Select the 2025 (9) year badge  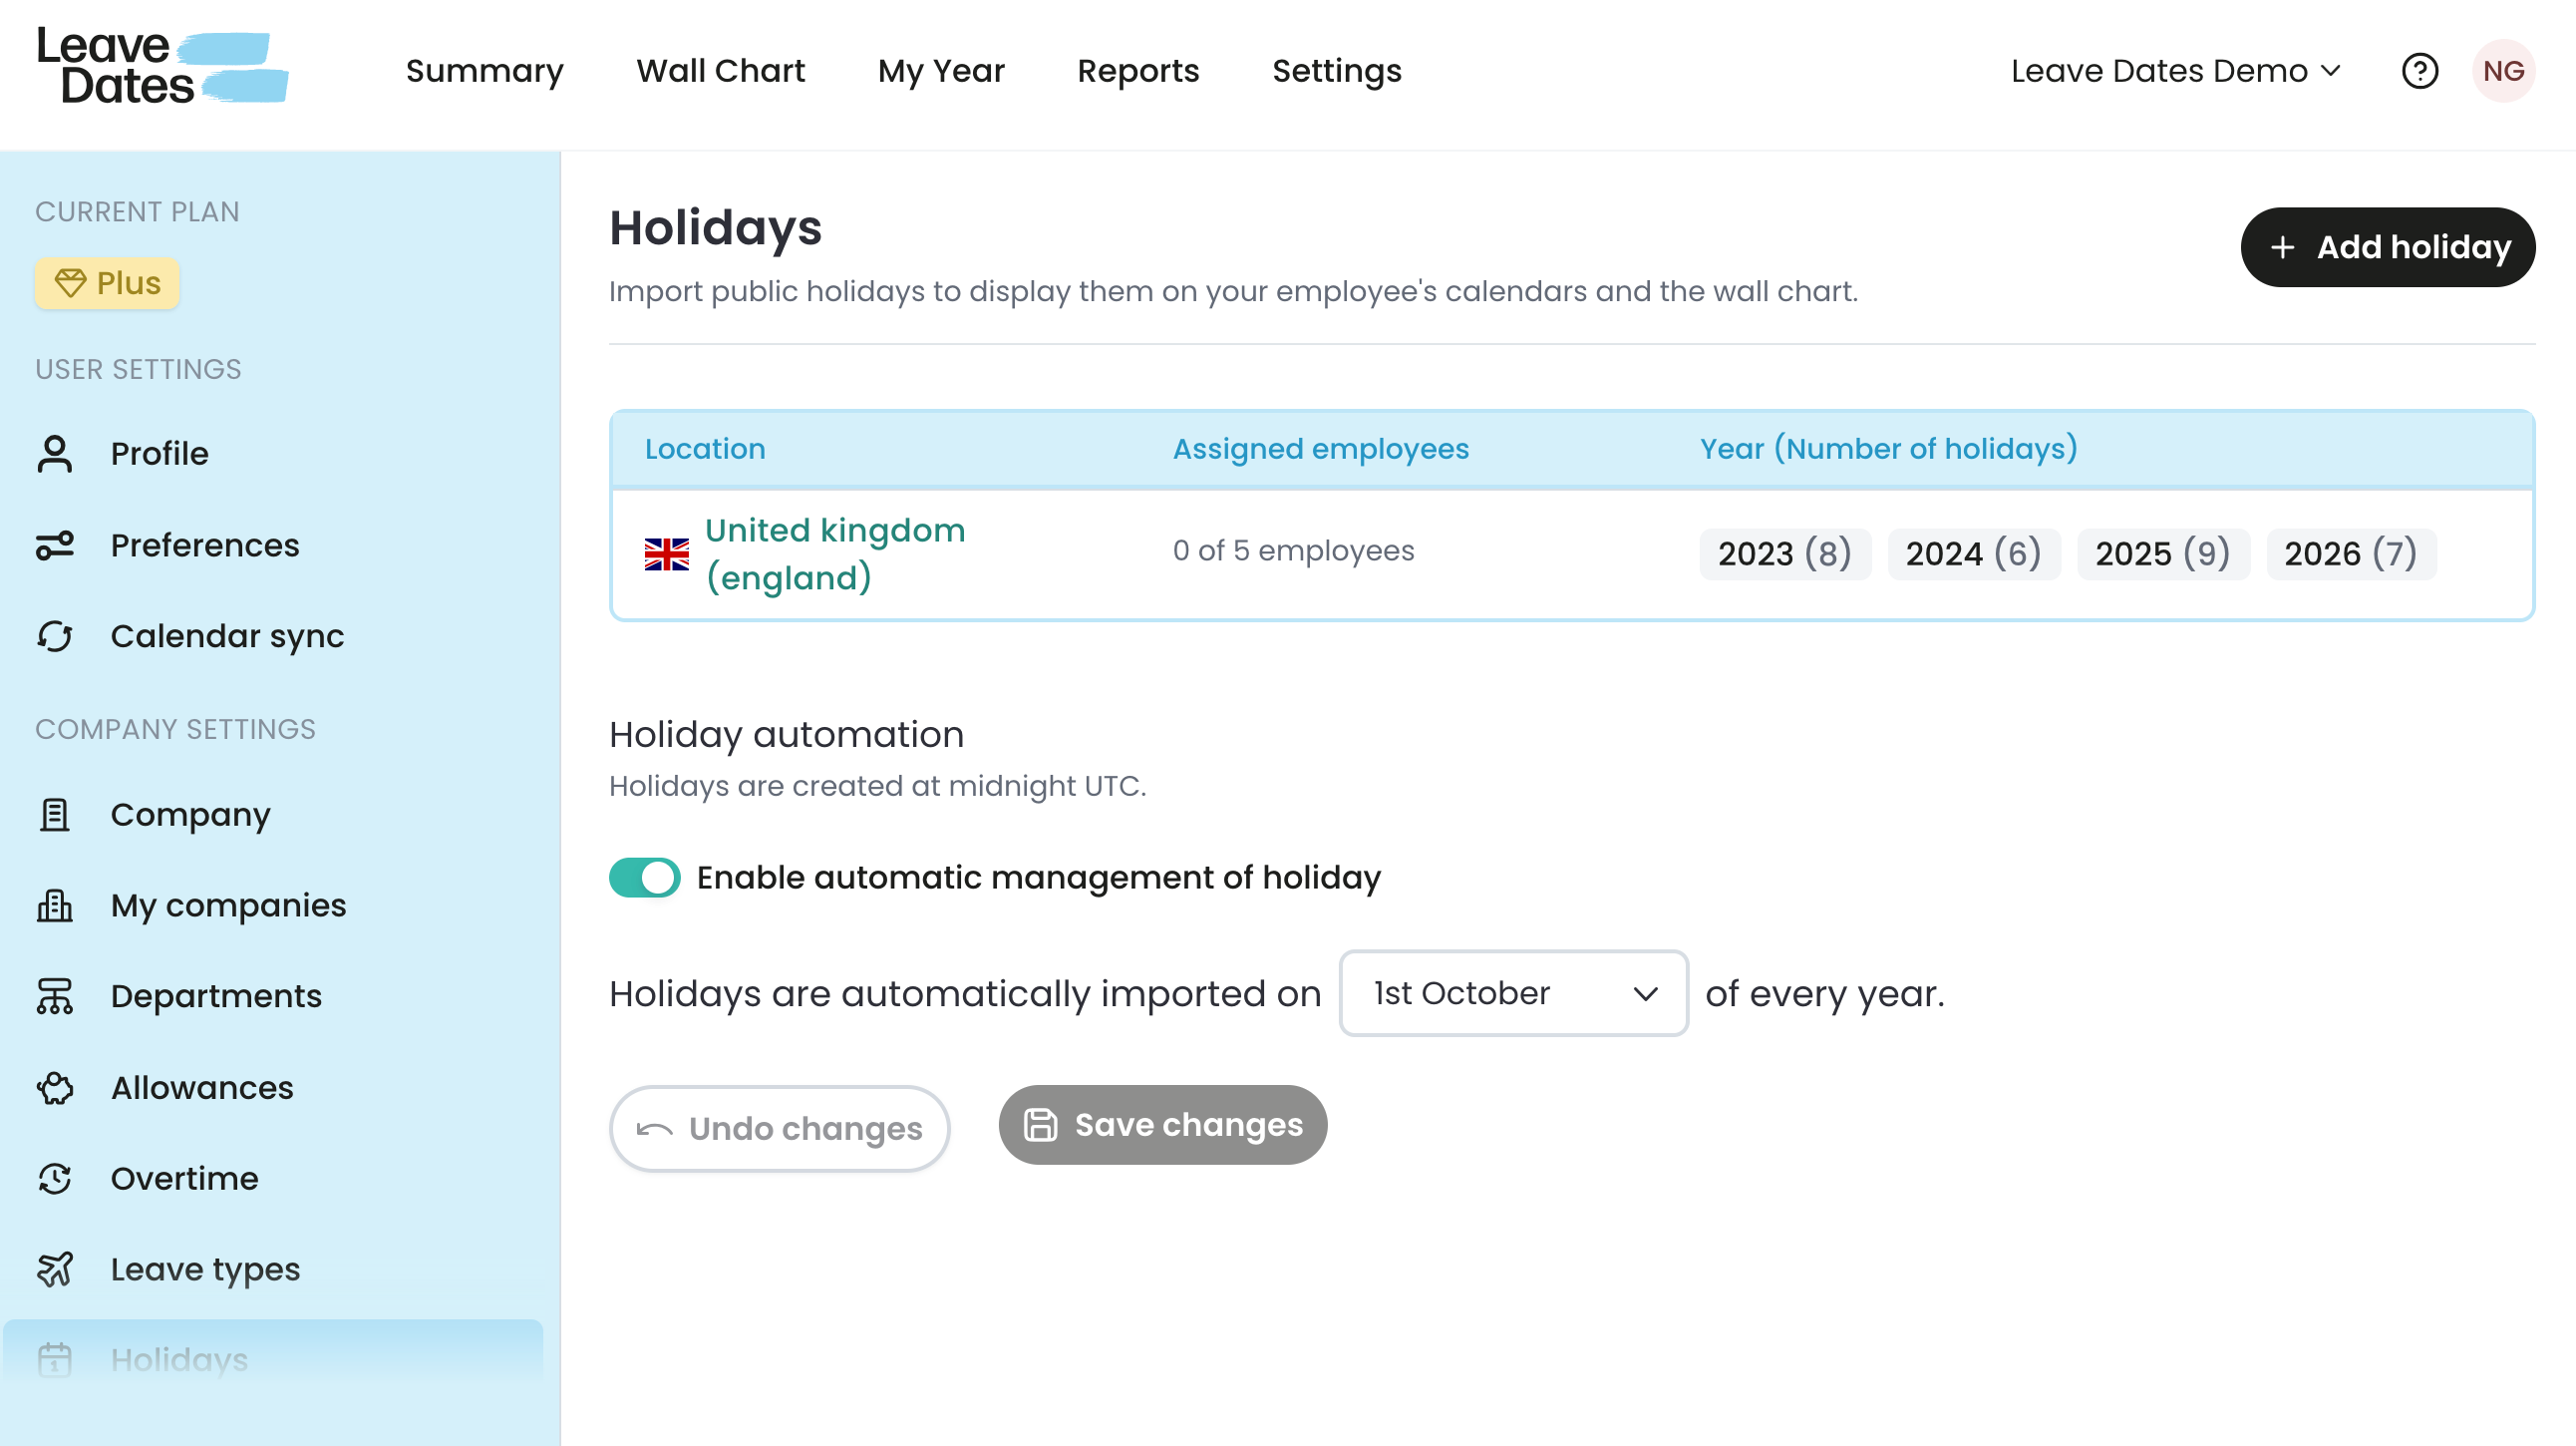2162,553
